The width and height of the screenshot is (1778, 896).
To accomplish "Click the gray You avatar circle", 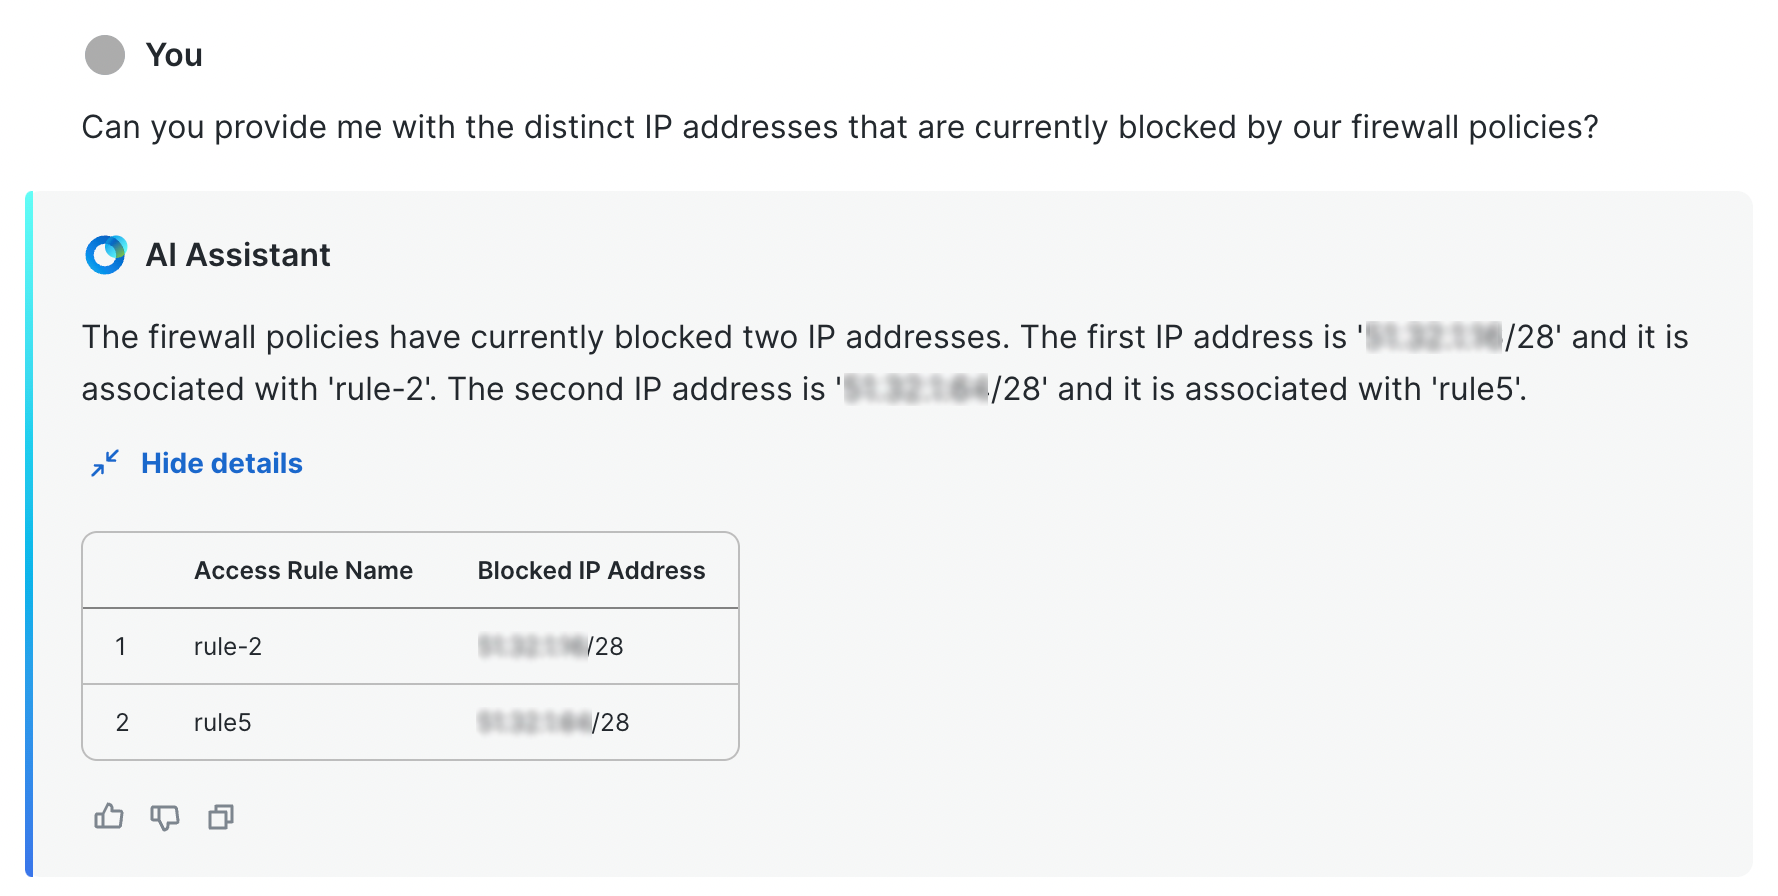I will [104, 55].
